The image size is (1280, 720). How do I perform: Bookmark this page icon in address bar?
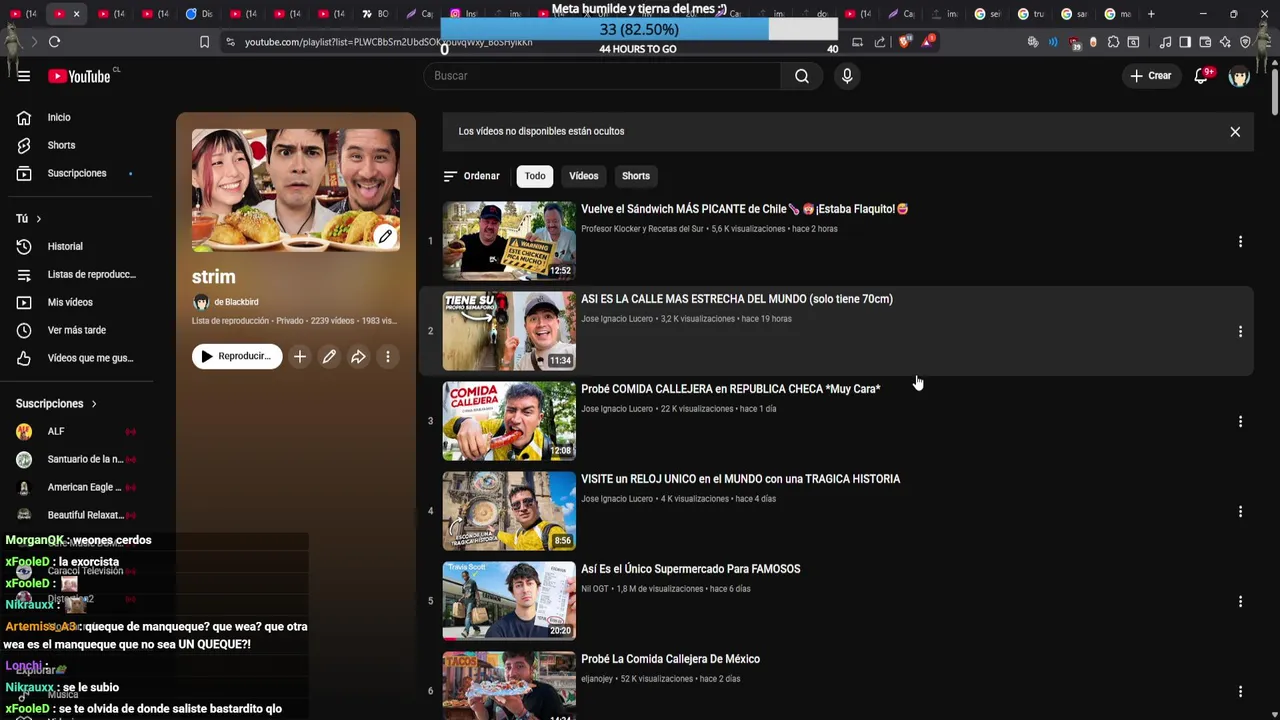(x=204, y=42)
